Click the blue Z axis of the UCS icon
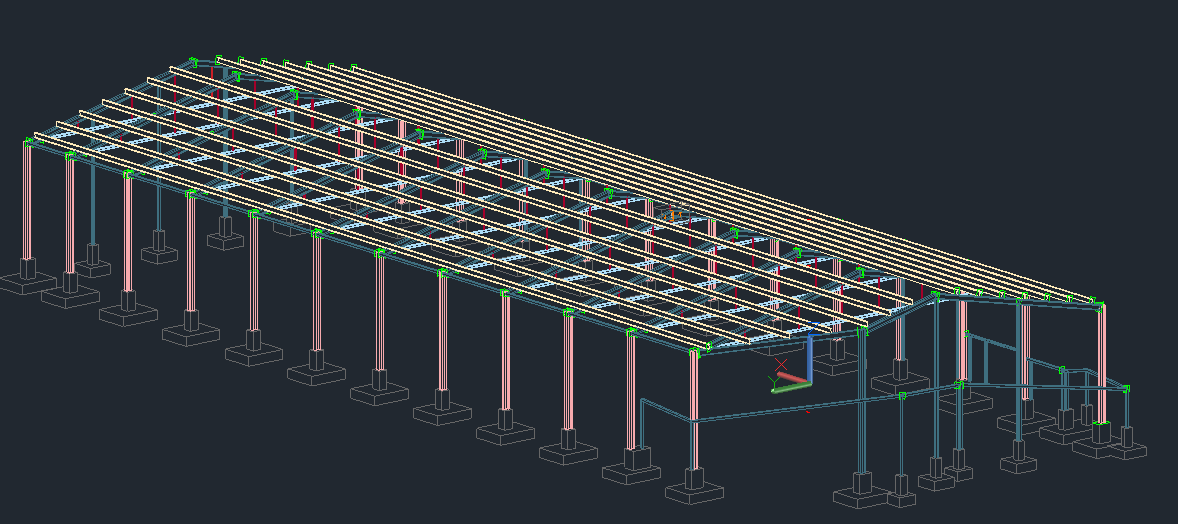The image size is (1178, 524). [809, 358]
